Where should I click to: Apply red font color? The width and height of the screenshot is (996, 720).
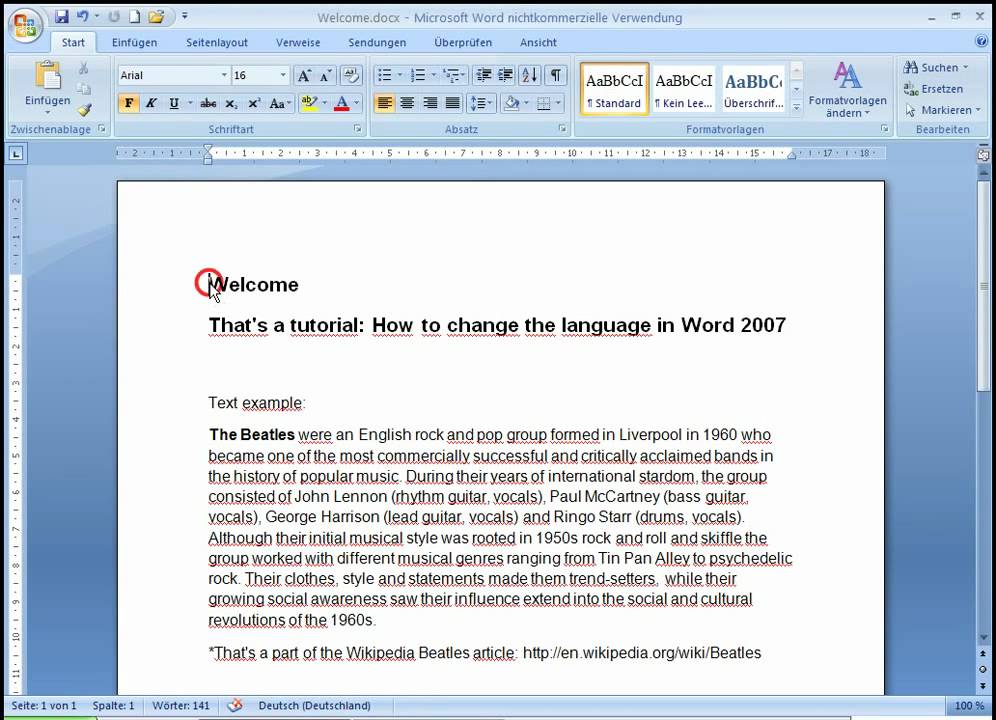coord(342,103)
